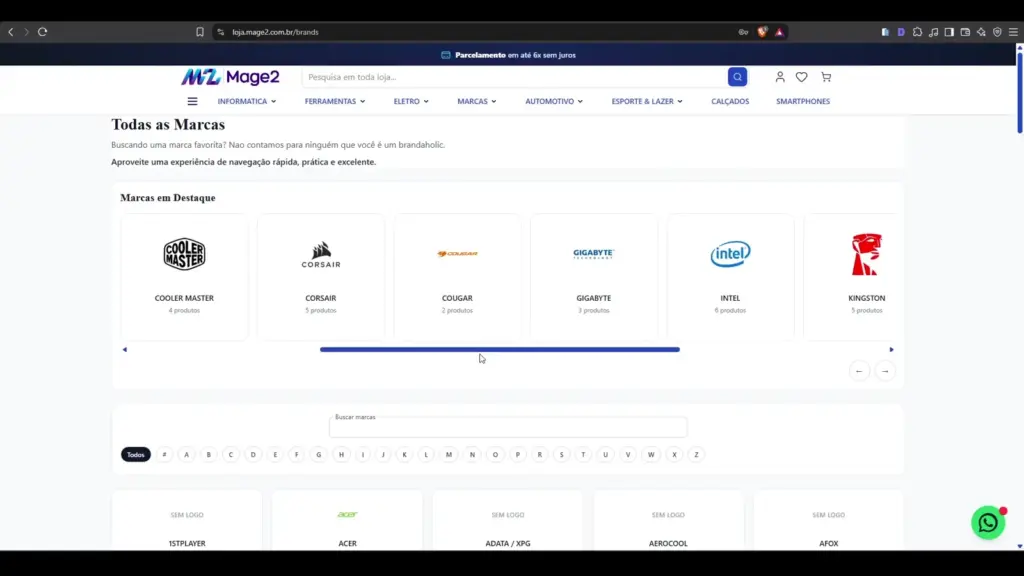Filter brands by letter B
The height and width of the screenshot is (576, 1024).
pyautogui.click(x=208, y=455)
